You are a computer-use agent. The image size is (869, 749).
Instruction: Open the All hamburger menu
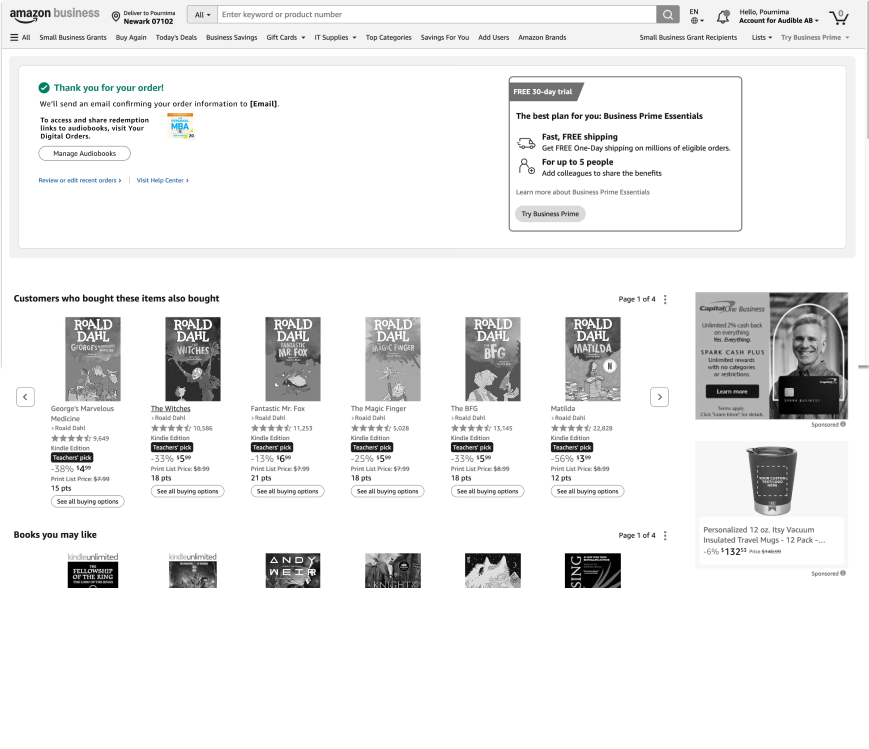click(x=20, y=38)
